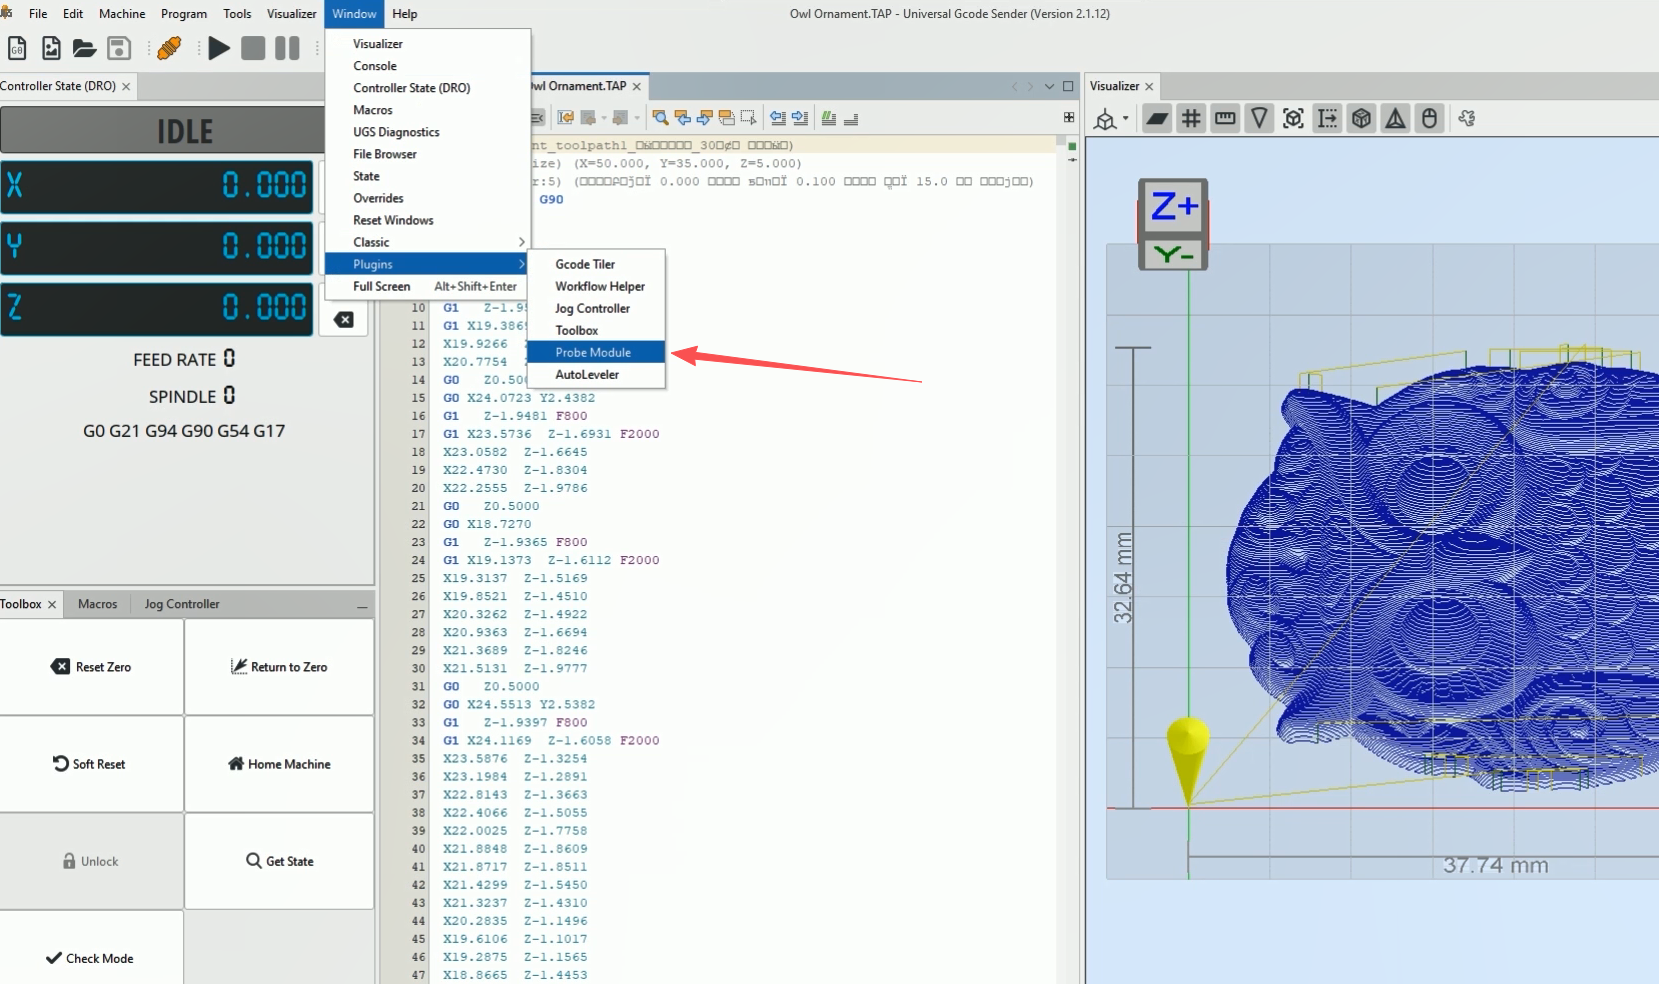
Task: Click the import image file toolbar icon
Action: coord(51,48)
